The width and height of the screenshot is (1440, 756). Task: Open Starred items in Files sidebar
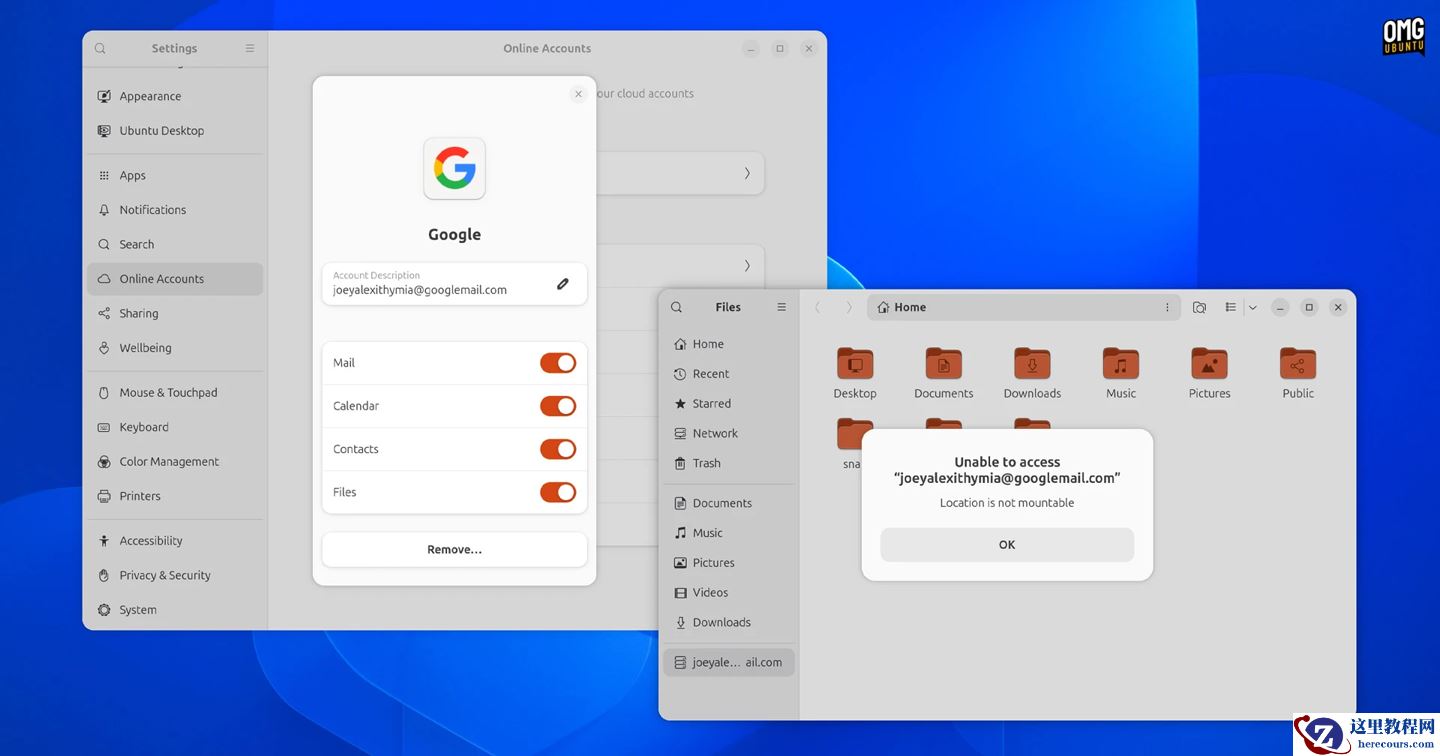[x=710, y=403]
